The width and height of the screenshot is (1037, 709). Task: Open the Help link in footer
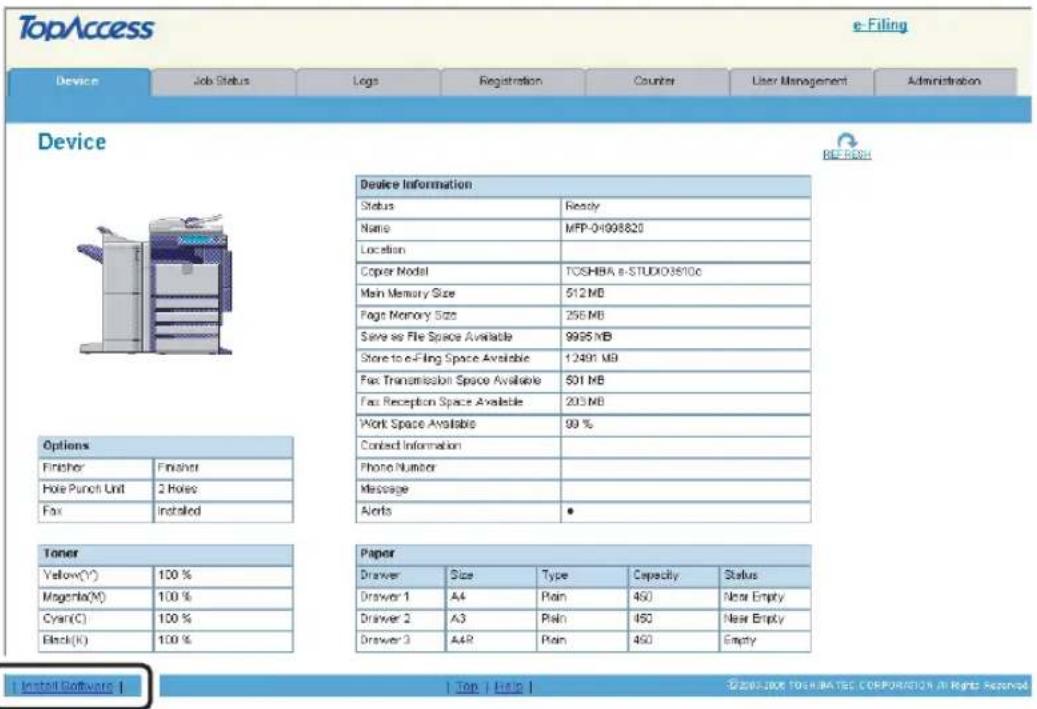click(508, 687)
